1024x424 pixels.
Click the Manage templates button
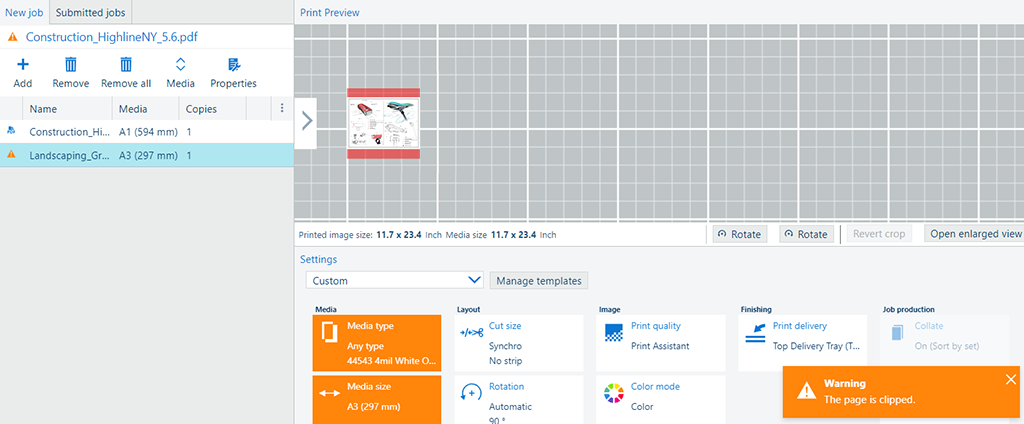tap(538, 281)
